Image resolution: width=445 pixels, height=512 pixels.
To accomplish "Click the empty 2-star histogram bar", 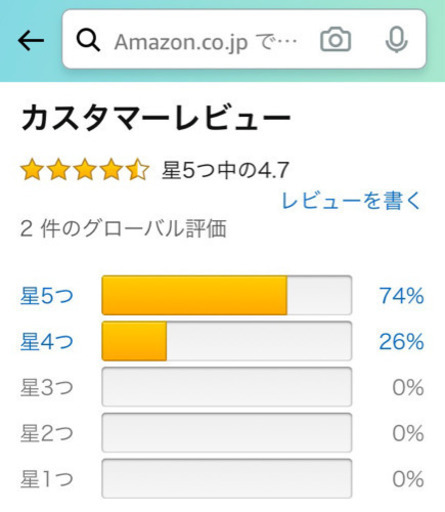I will (227, 433).
